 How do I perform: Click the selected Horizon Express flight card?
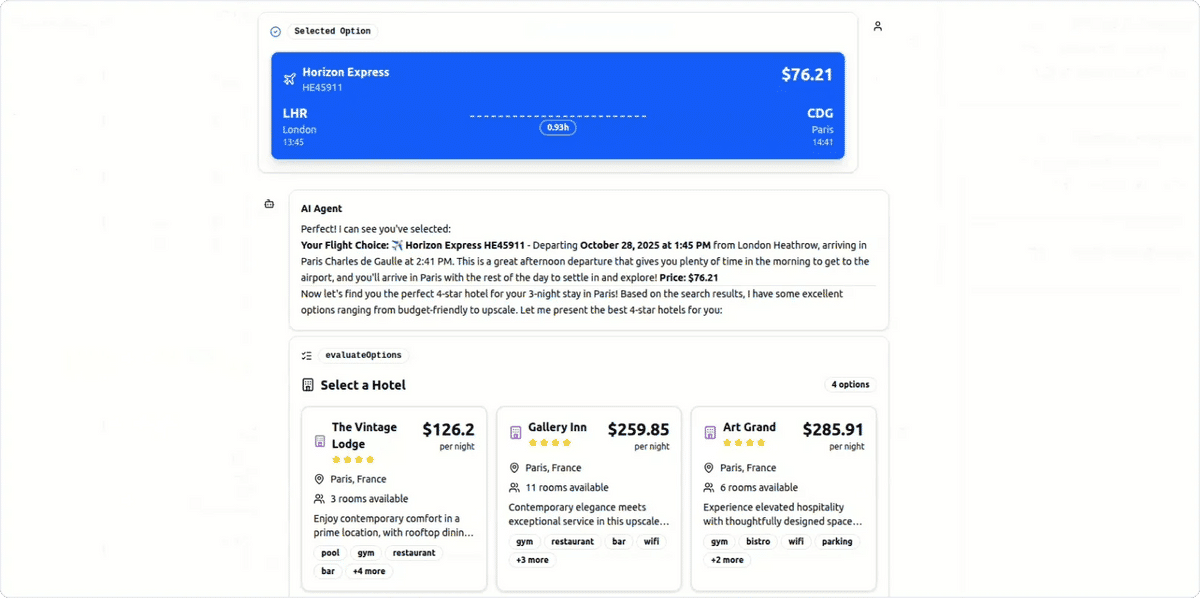[557, 106]
